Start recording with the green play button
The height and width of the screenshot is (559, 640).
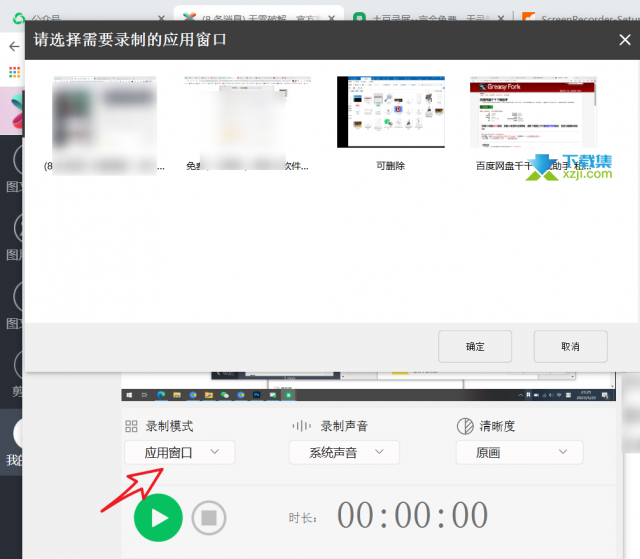(158, 517)
